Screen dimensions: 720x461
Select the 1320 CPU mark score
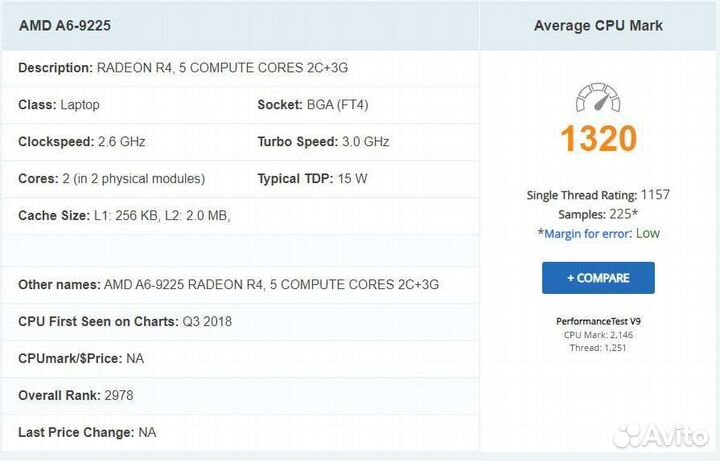coord(598,138)
